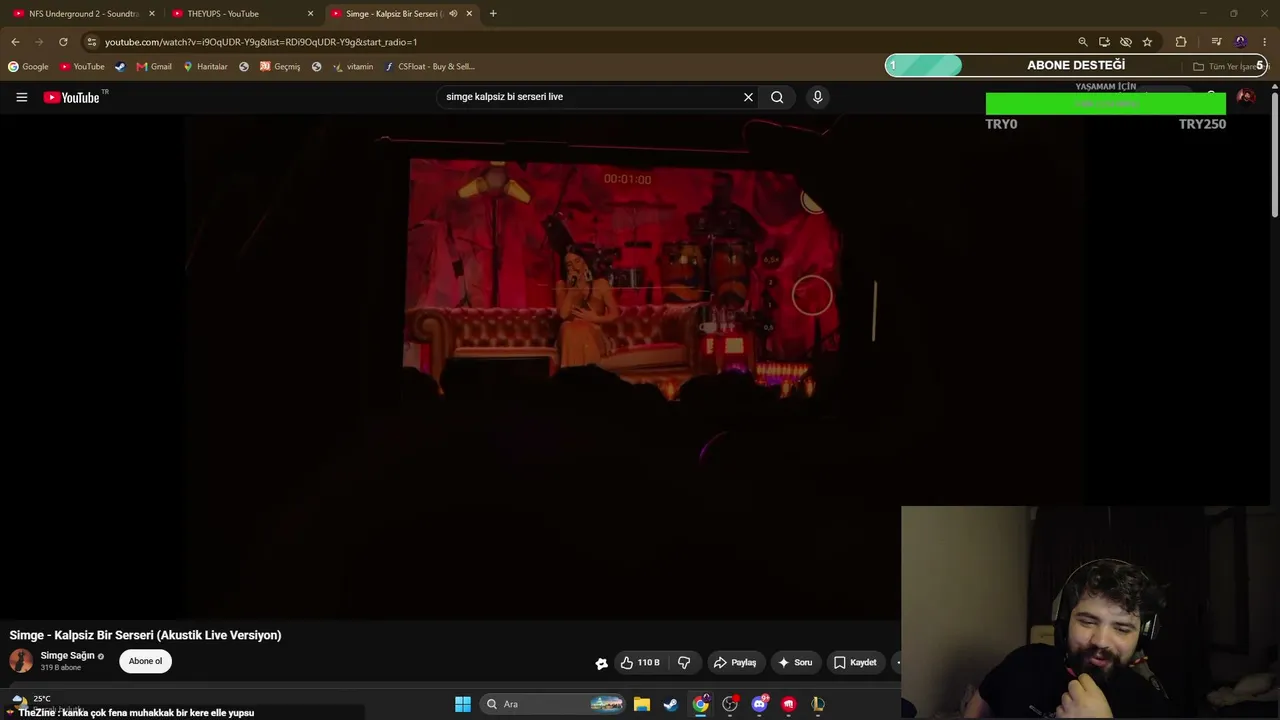
Task: Open the browser zoom magnifier icon
Action: click(x=1082, y=42)
